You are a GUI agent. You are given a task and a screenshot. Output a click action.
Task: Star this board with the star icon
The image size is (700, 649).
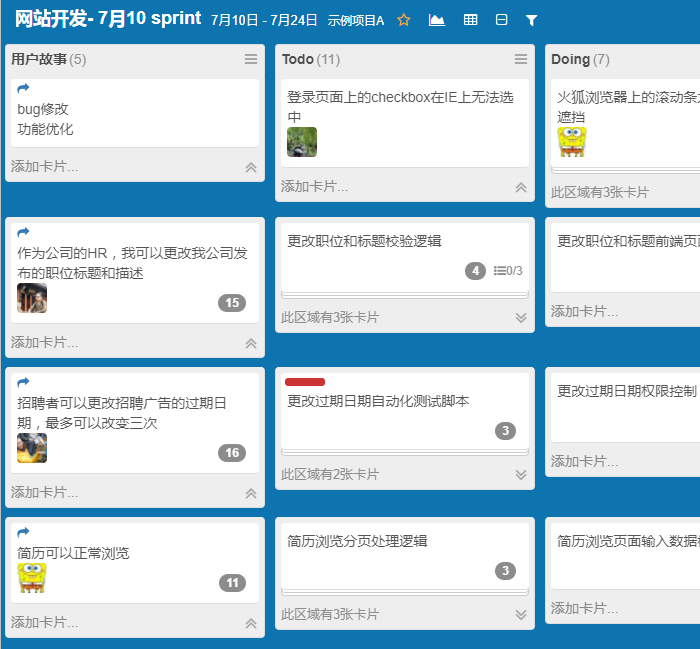(x=404, y=20)
